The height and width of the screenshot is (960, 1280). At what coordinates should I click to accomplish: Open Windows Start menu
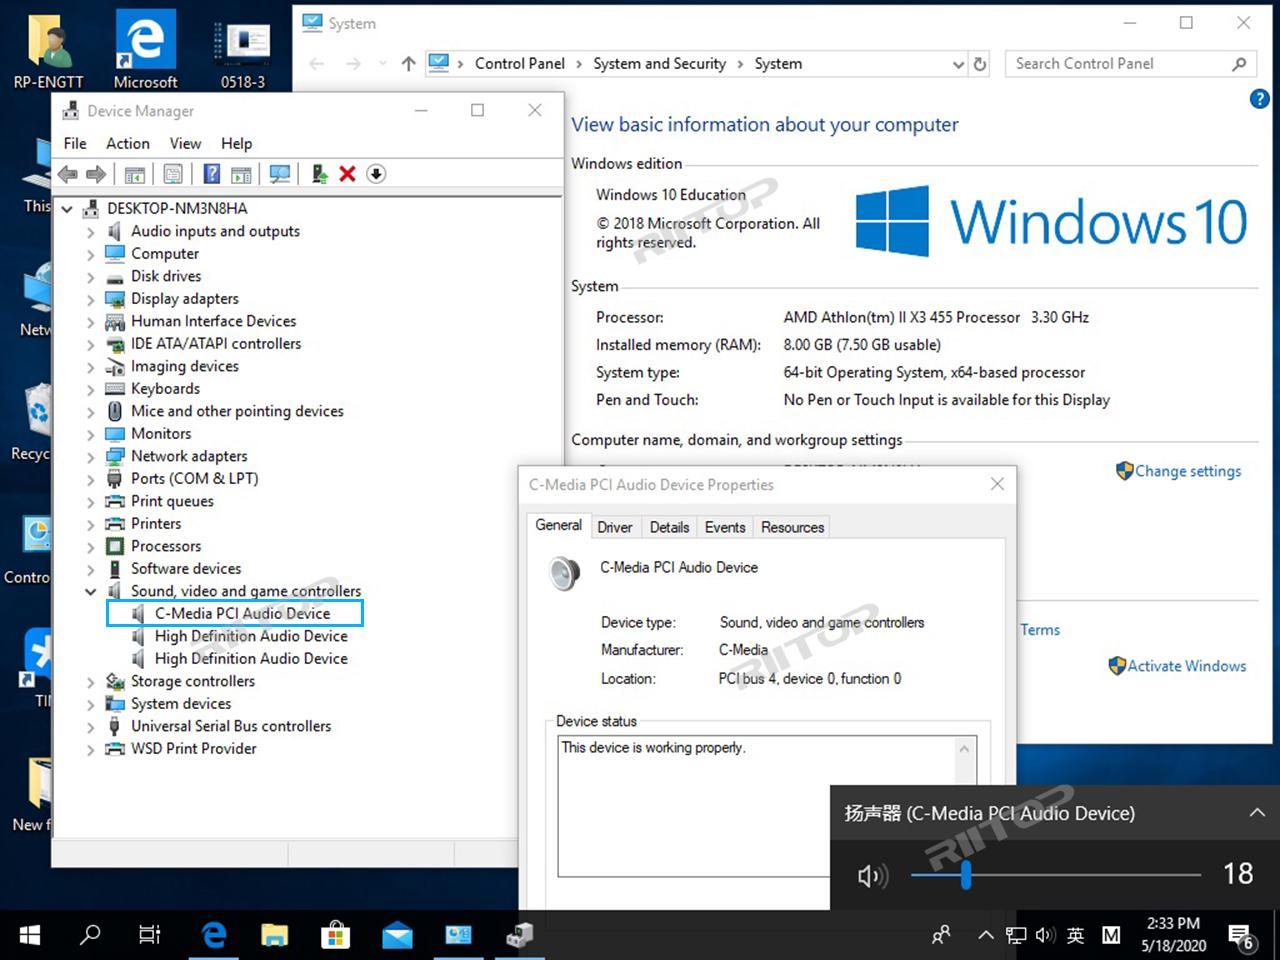coord(30,935)
